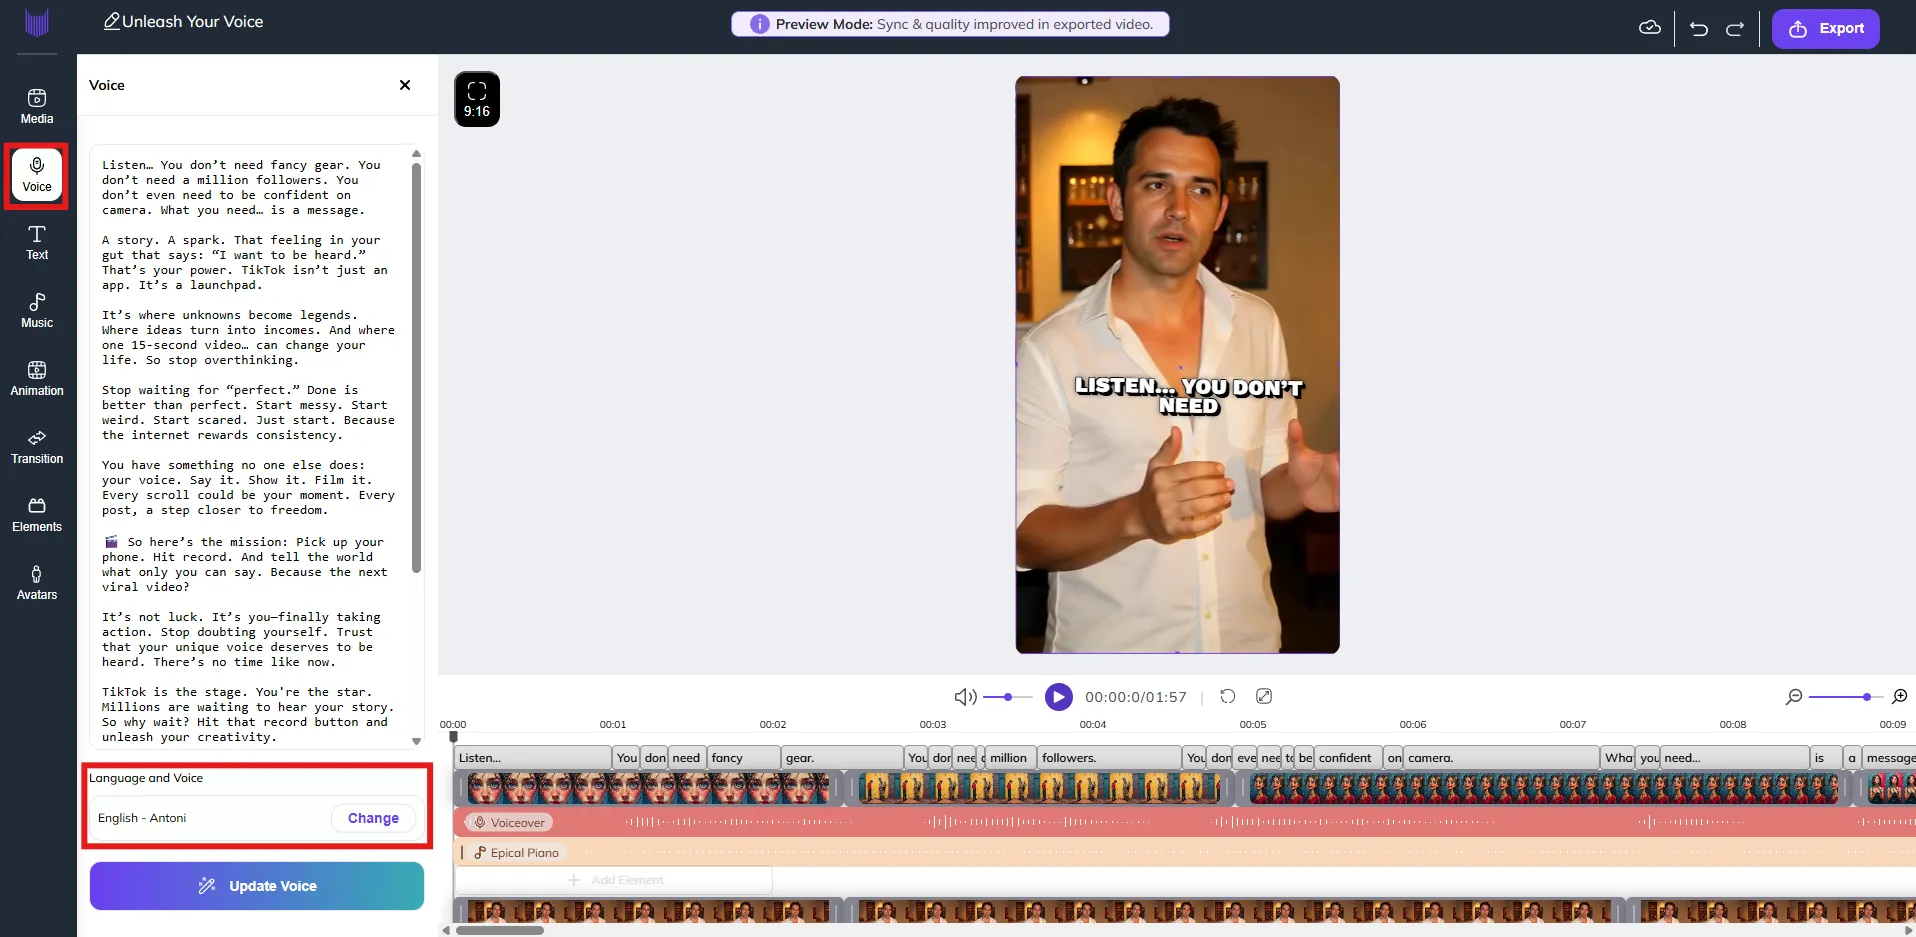Click Add Element in the timeline
This screenshot has width=1916, height=937.
(x=615, y=880)
